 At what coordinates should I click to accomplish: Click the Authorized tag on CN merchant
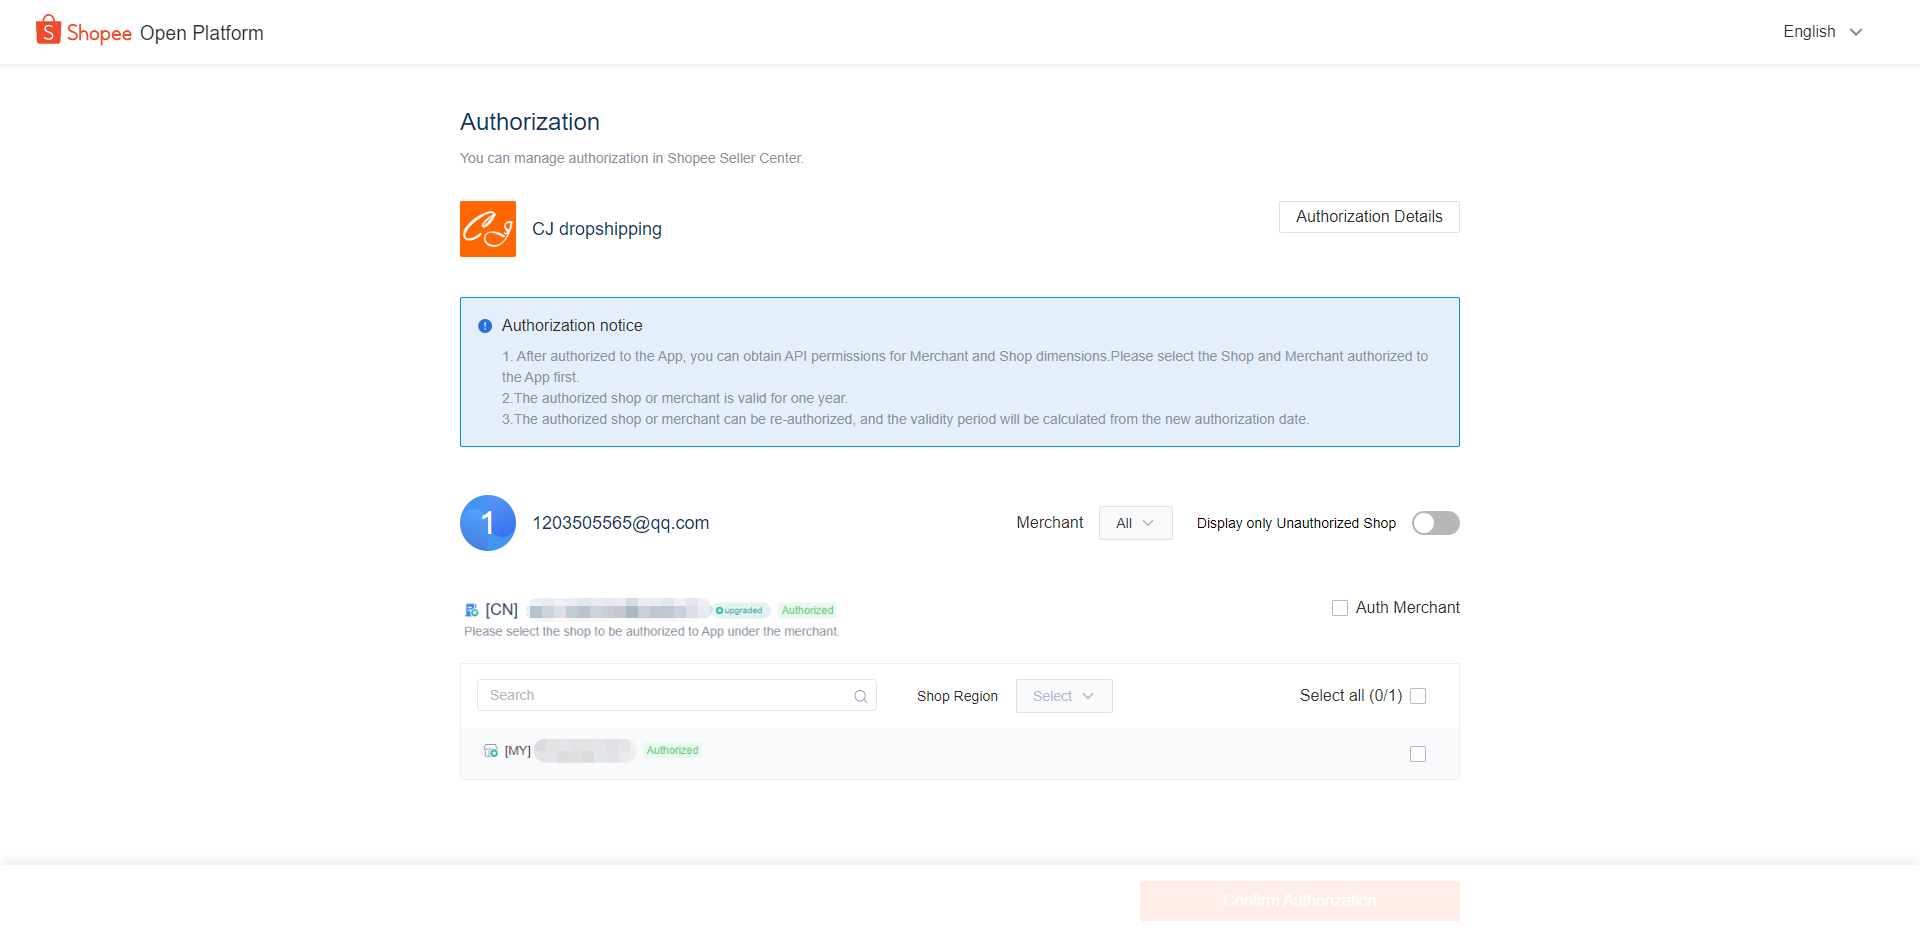[x=807, y=610]
